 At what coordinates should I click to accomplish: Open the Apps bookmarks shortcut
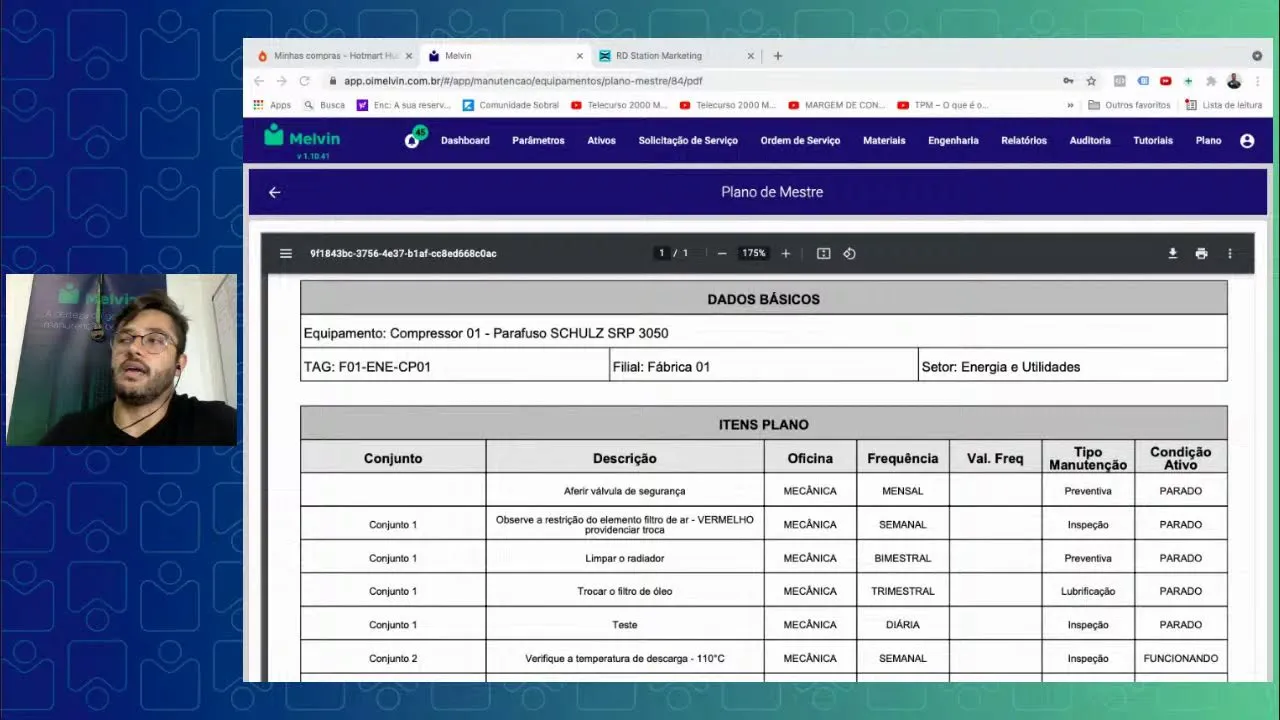pyautogui.click(x=272, y=105)
